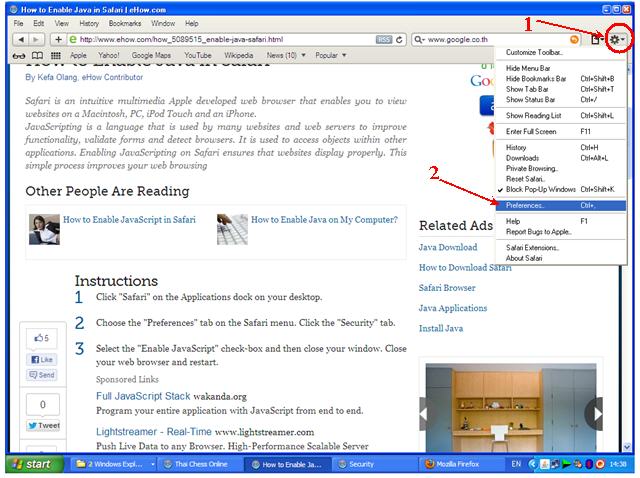The width and height of the screenshot is (640, 478).
Task: Select Preferences from the gear menu
Action: click(561, 205)
